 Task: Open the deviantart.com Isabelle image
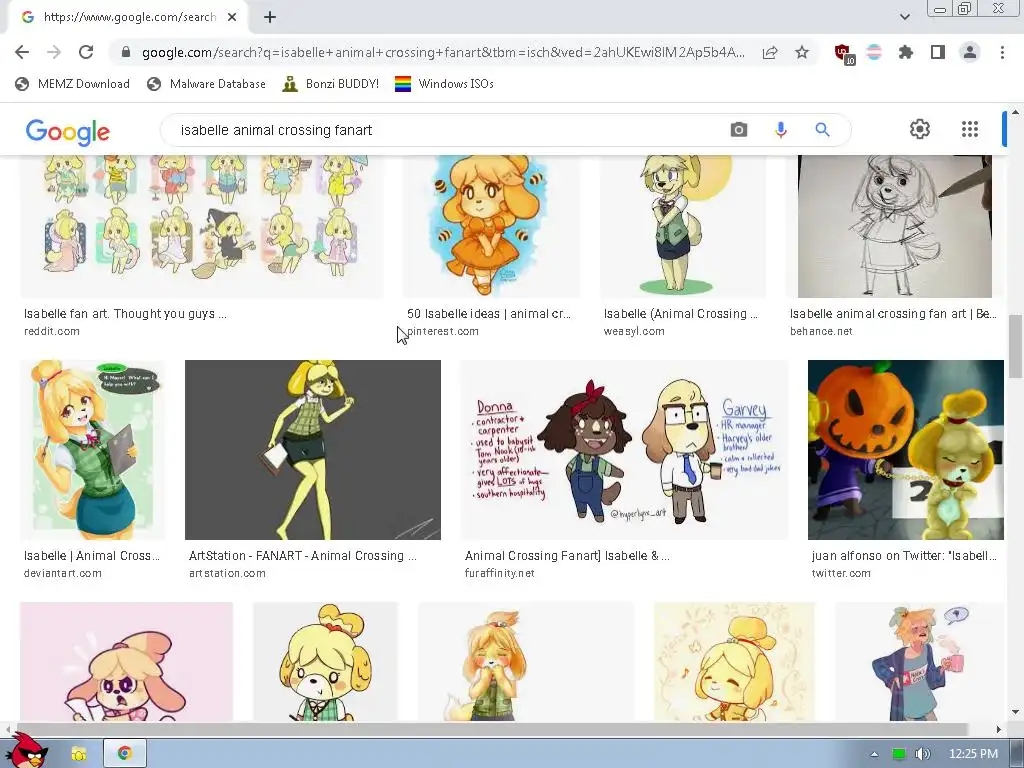tap(93, 450)
